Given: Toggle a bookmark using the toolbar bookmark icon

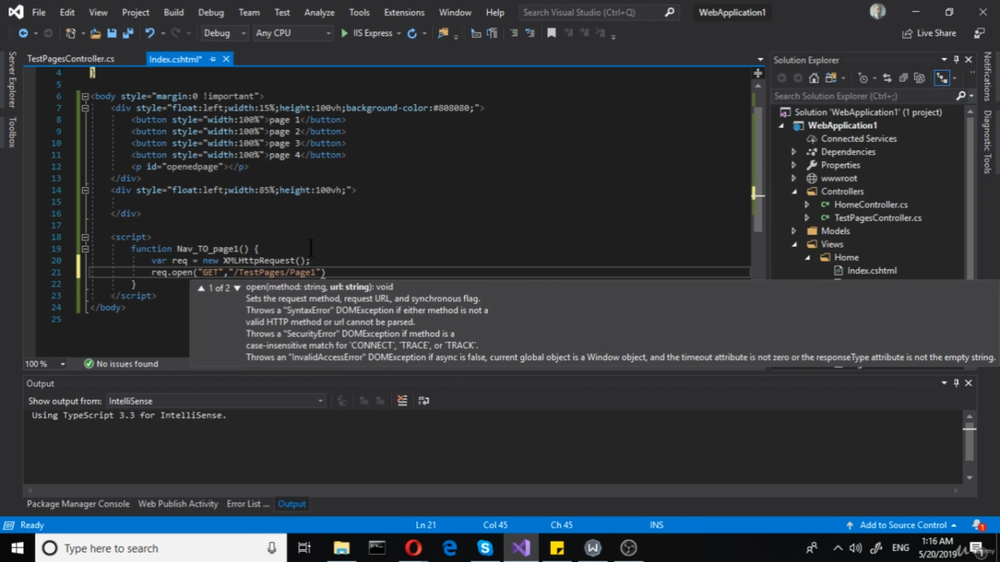Looking at the screenshot, I should [551, 33].
